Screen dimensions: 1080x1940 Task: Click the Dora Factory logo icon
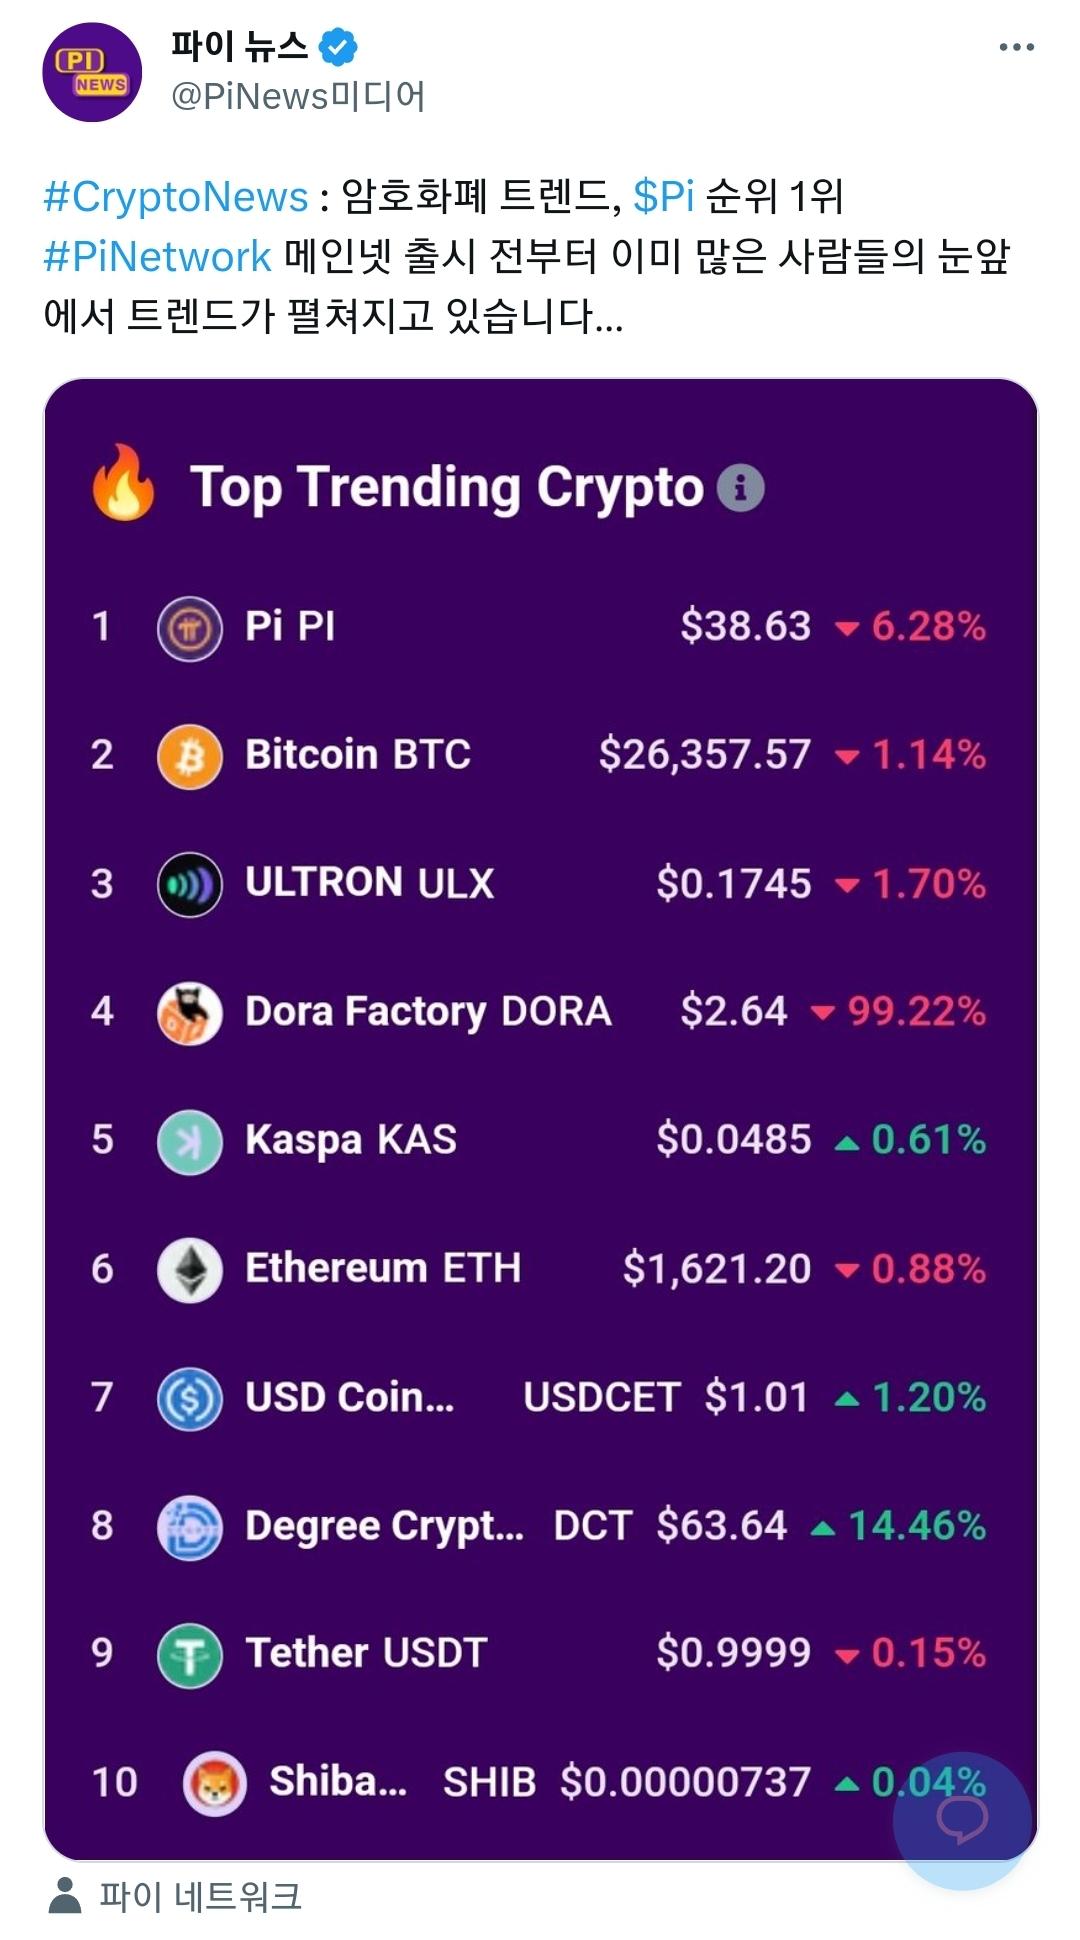click(x=189, y=1012)
